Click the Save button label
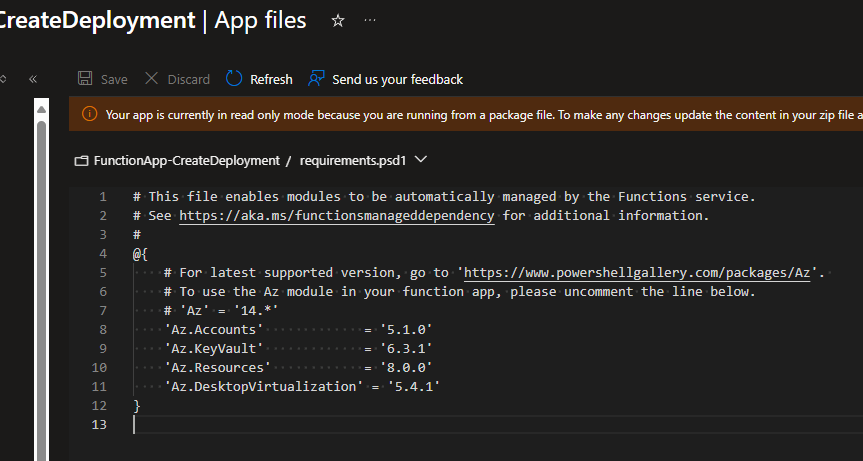 click(x=114, y=80)
